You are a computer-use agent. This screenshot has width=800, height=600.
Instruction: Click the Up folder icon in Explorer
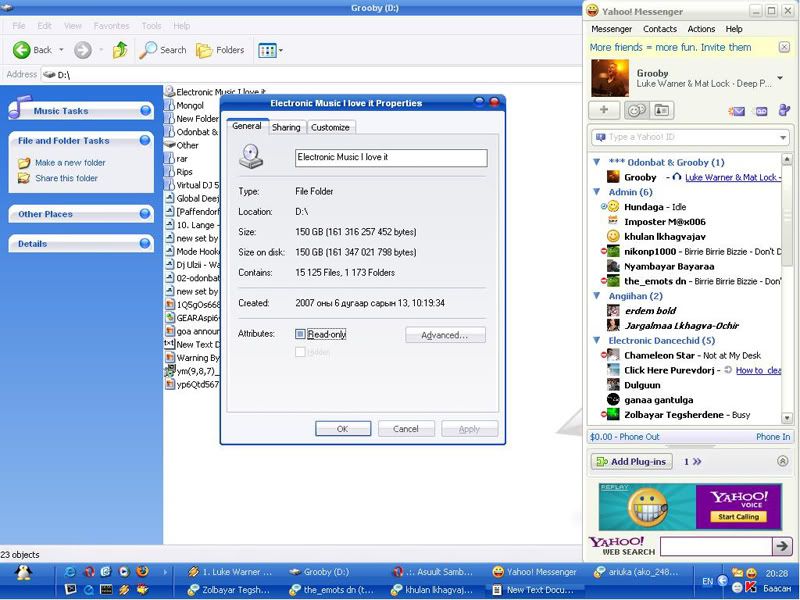(120, 49)
